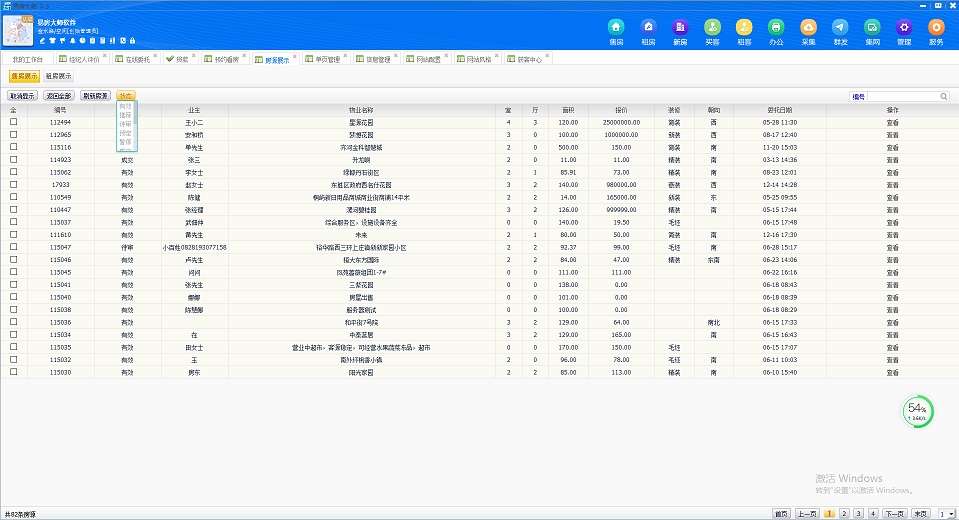Open the page number combo box

click(946, 513)
